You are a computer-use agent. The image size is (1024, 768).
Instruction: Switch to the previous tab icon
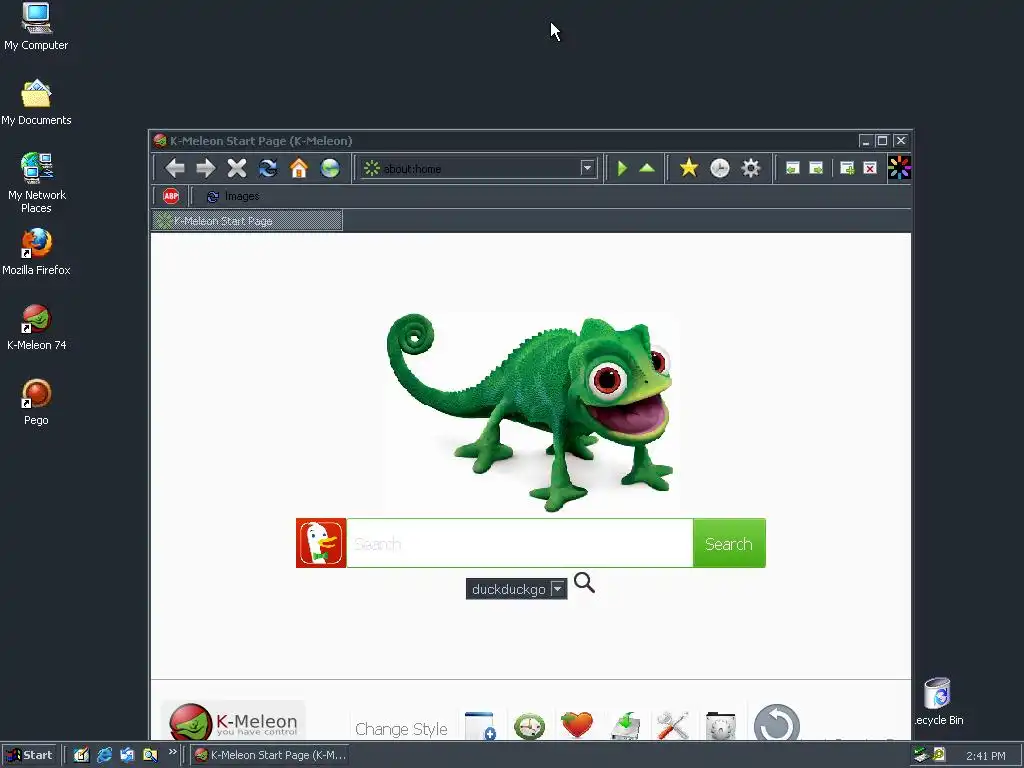tap(792, 168)
